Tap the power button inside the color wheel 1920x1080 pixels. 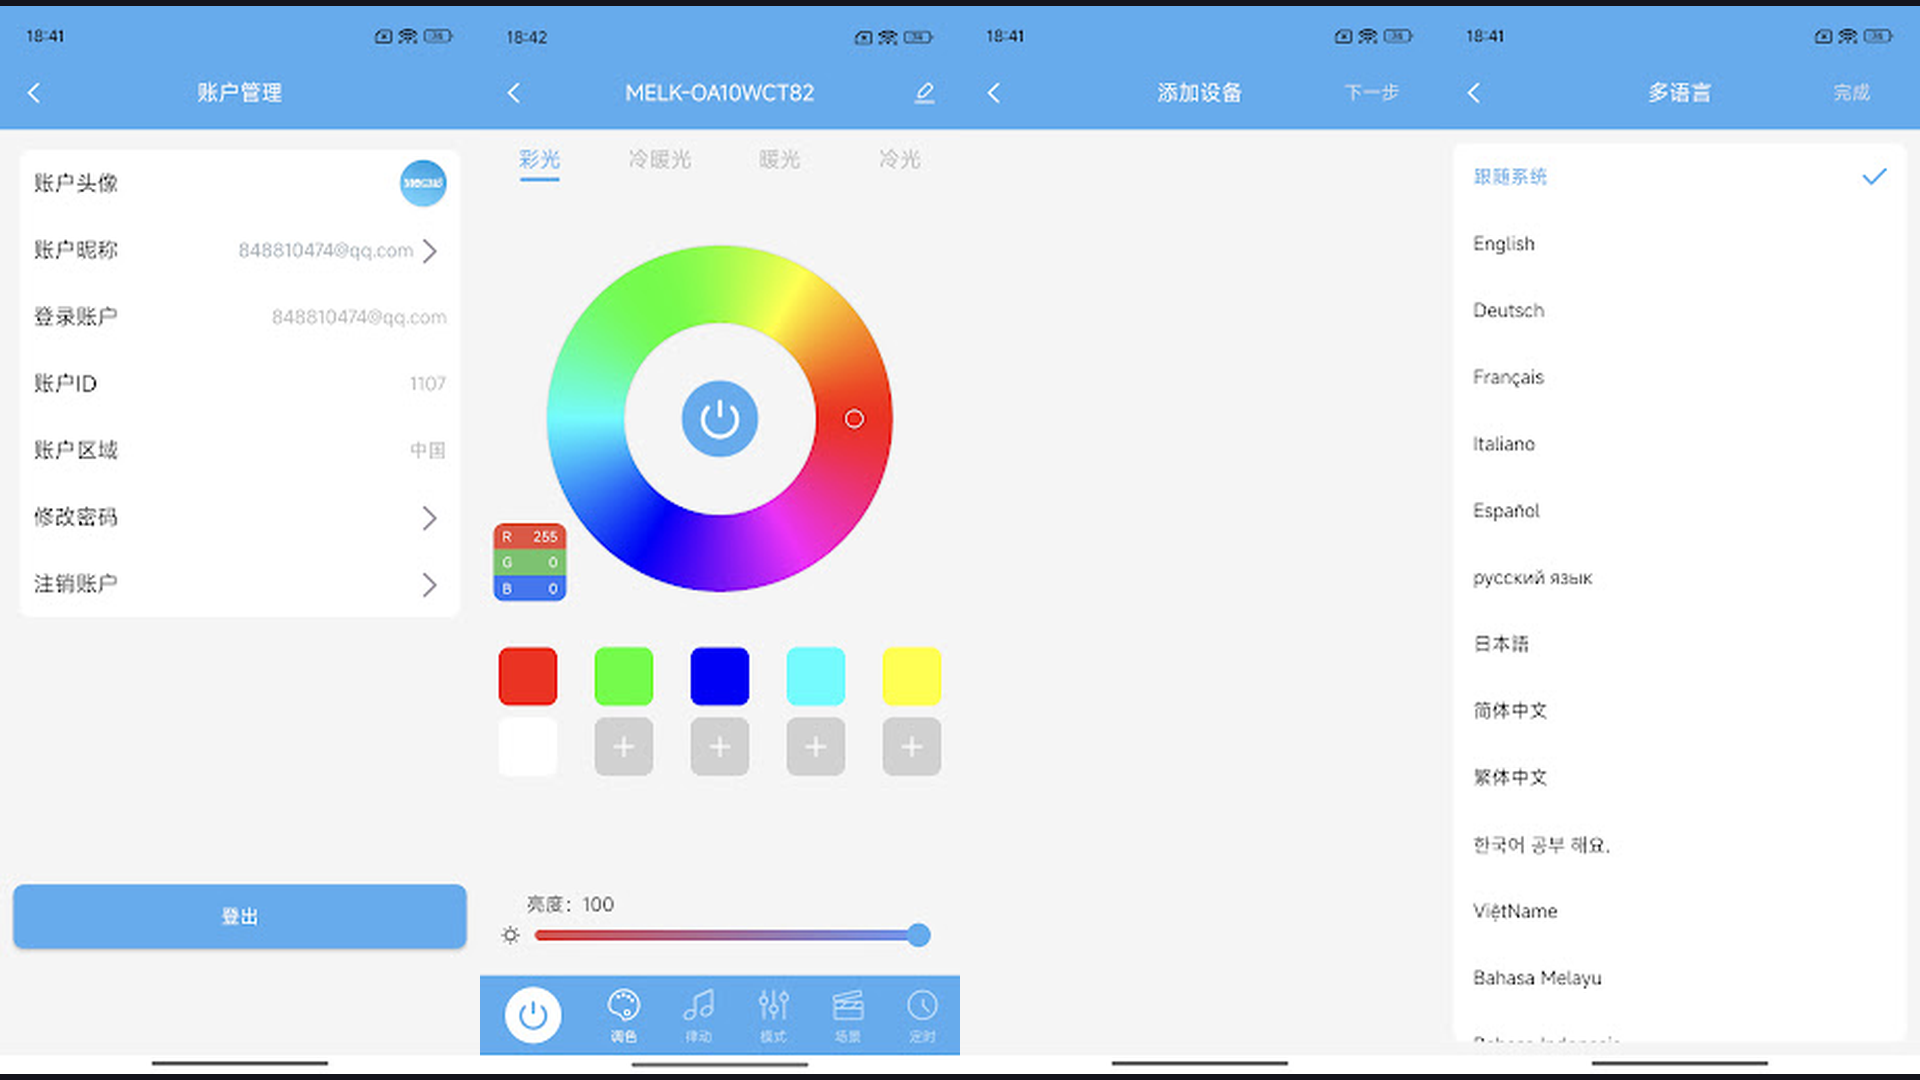(719, 419)
